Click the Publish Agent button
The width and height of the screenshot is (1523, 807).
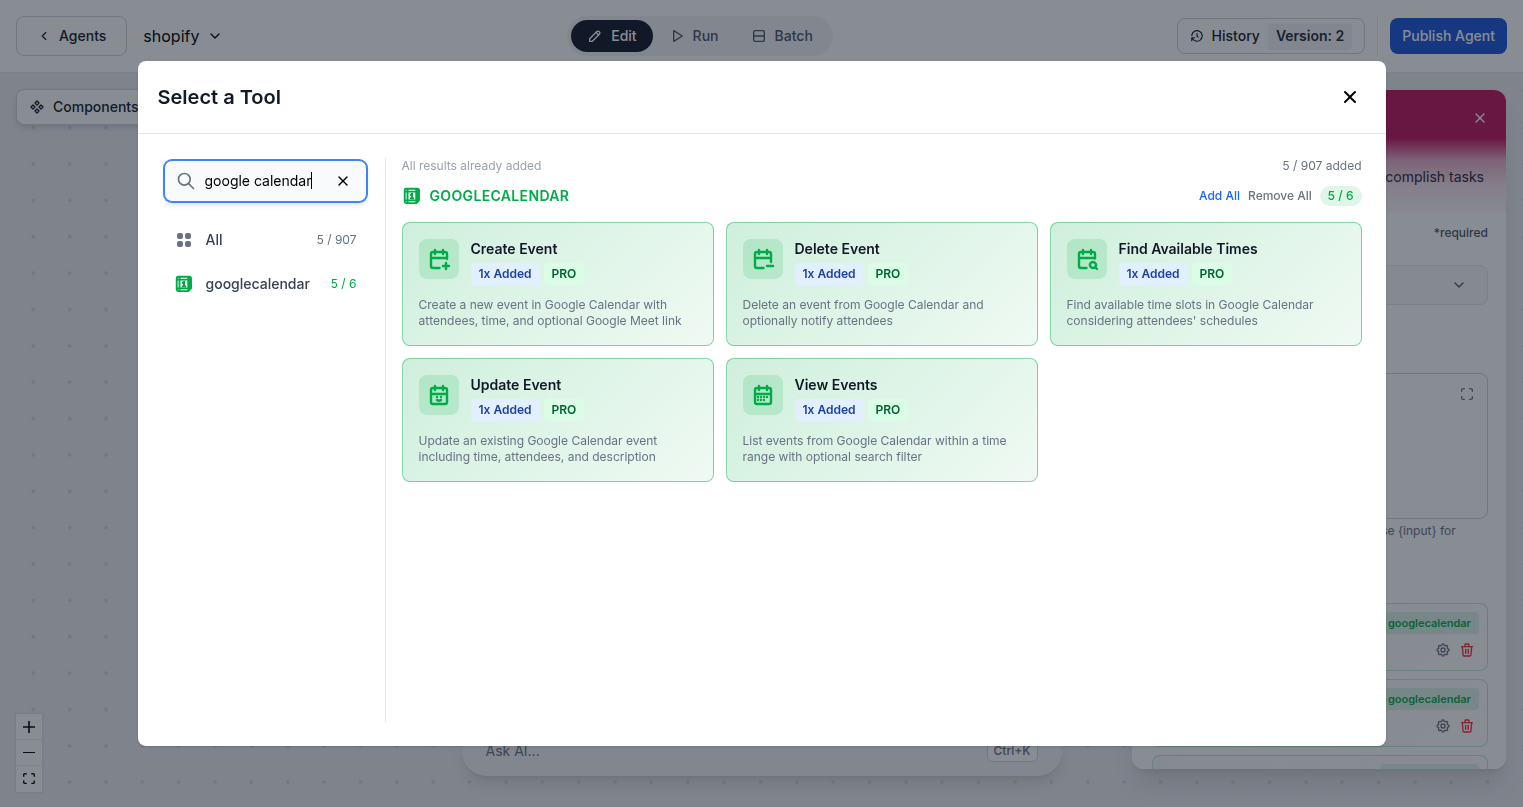point(1448,35)
